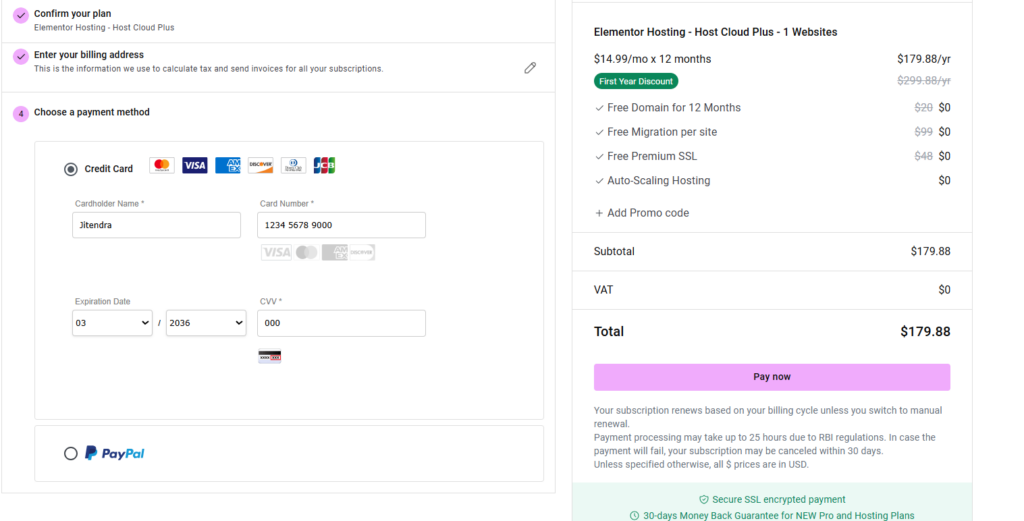Click the $14.99/mo x 12 months text
Screen dimensions: 1024x521
pyautogui.click(x=652, y=59)
